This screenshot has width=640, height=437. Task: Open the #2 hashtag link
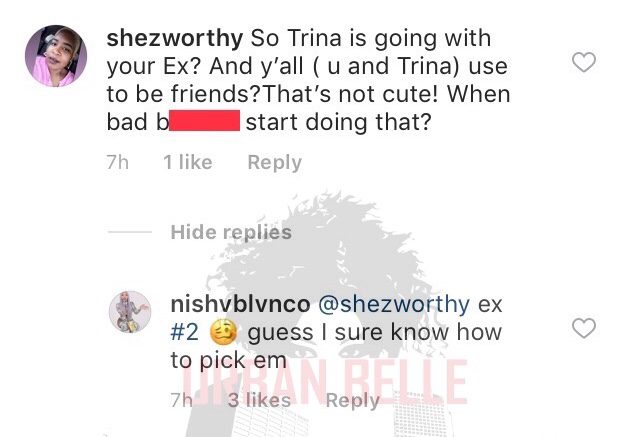[184, 332]
